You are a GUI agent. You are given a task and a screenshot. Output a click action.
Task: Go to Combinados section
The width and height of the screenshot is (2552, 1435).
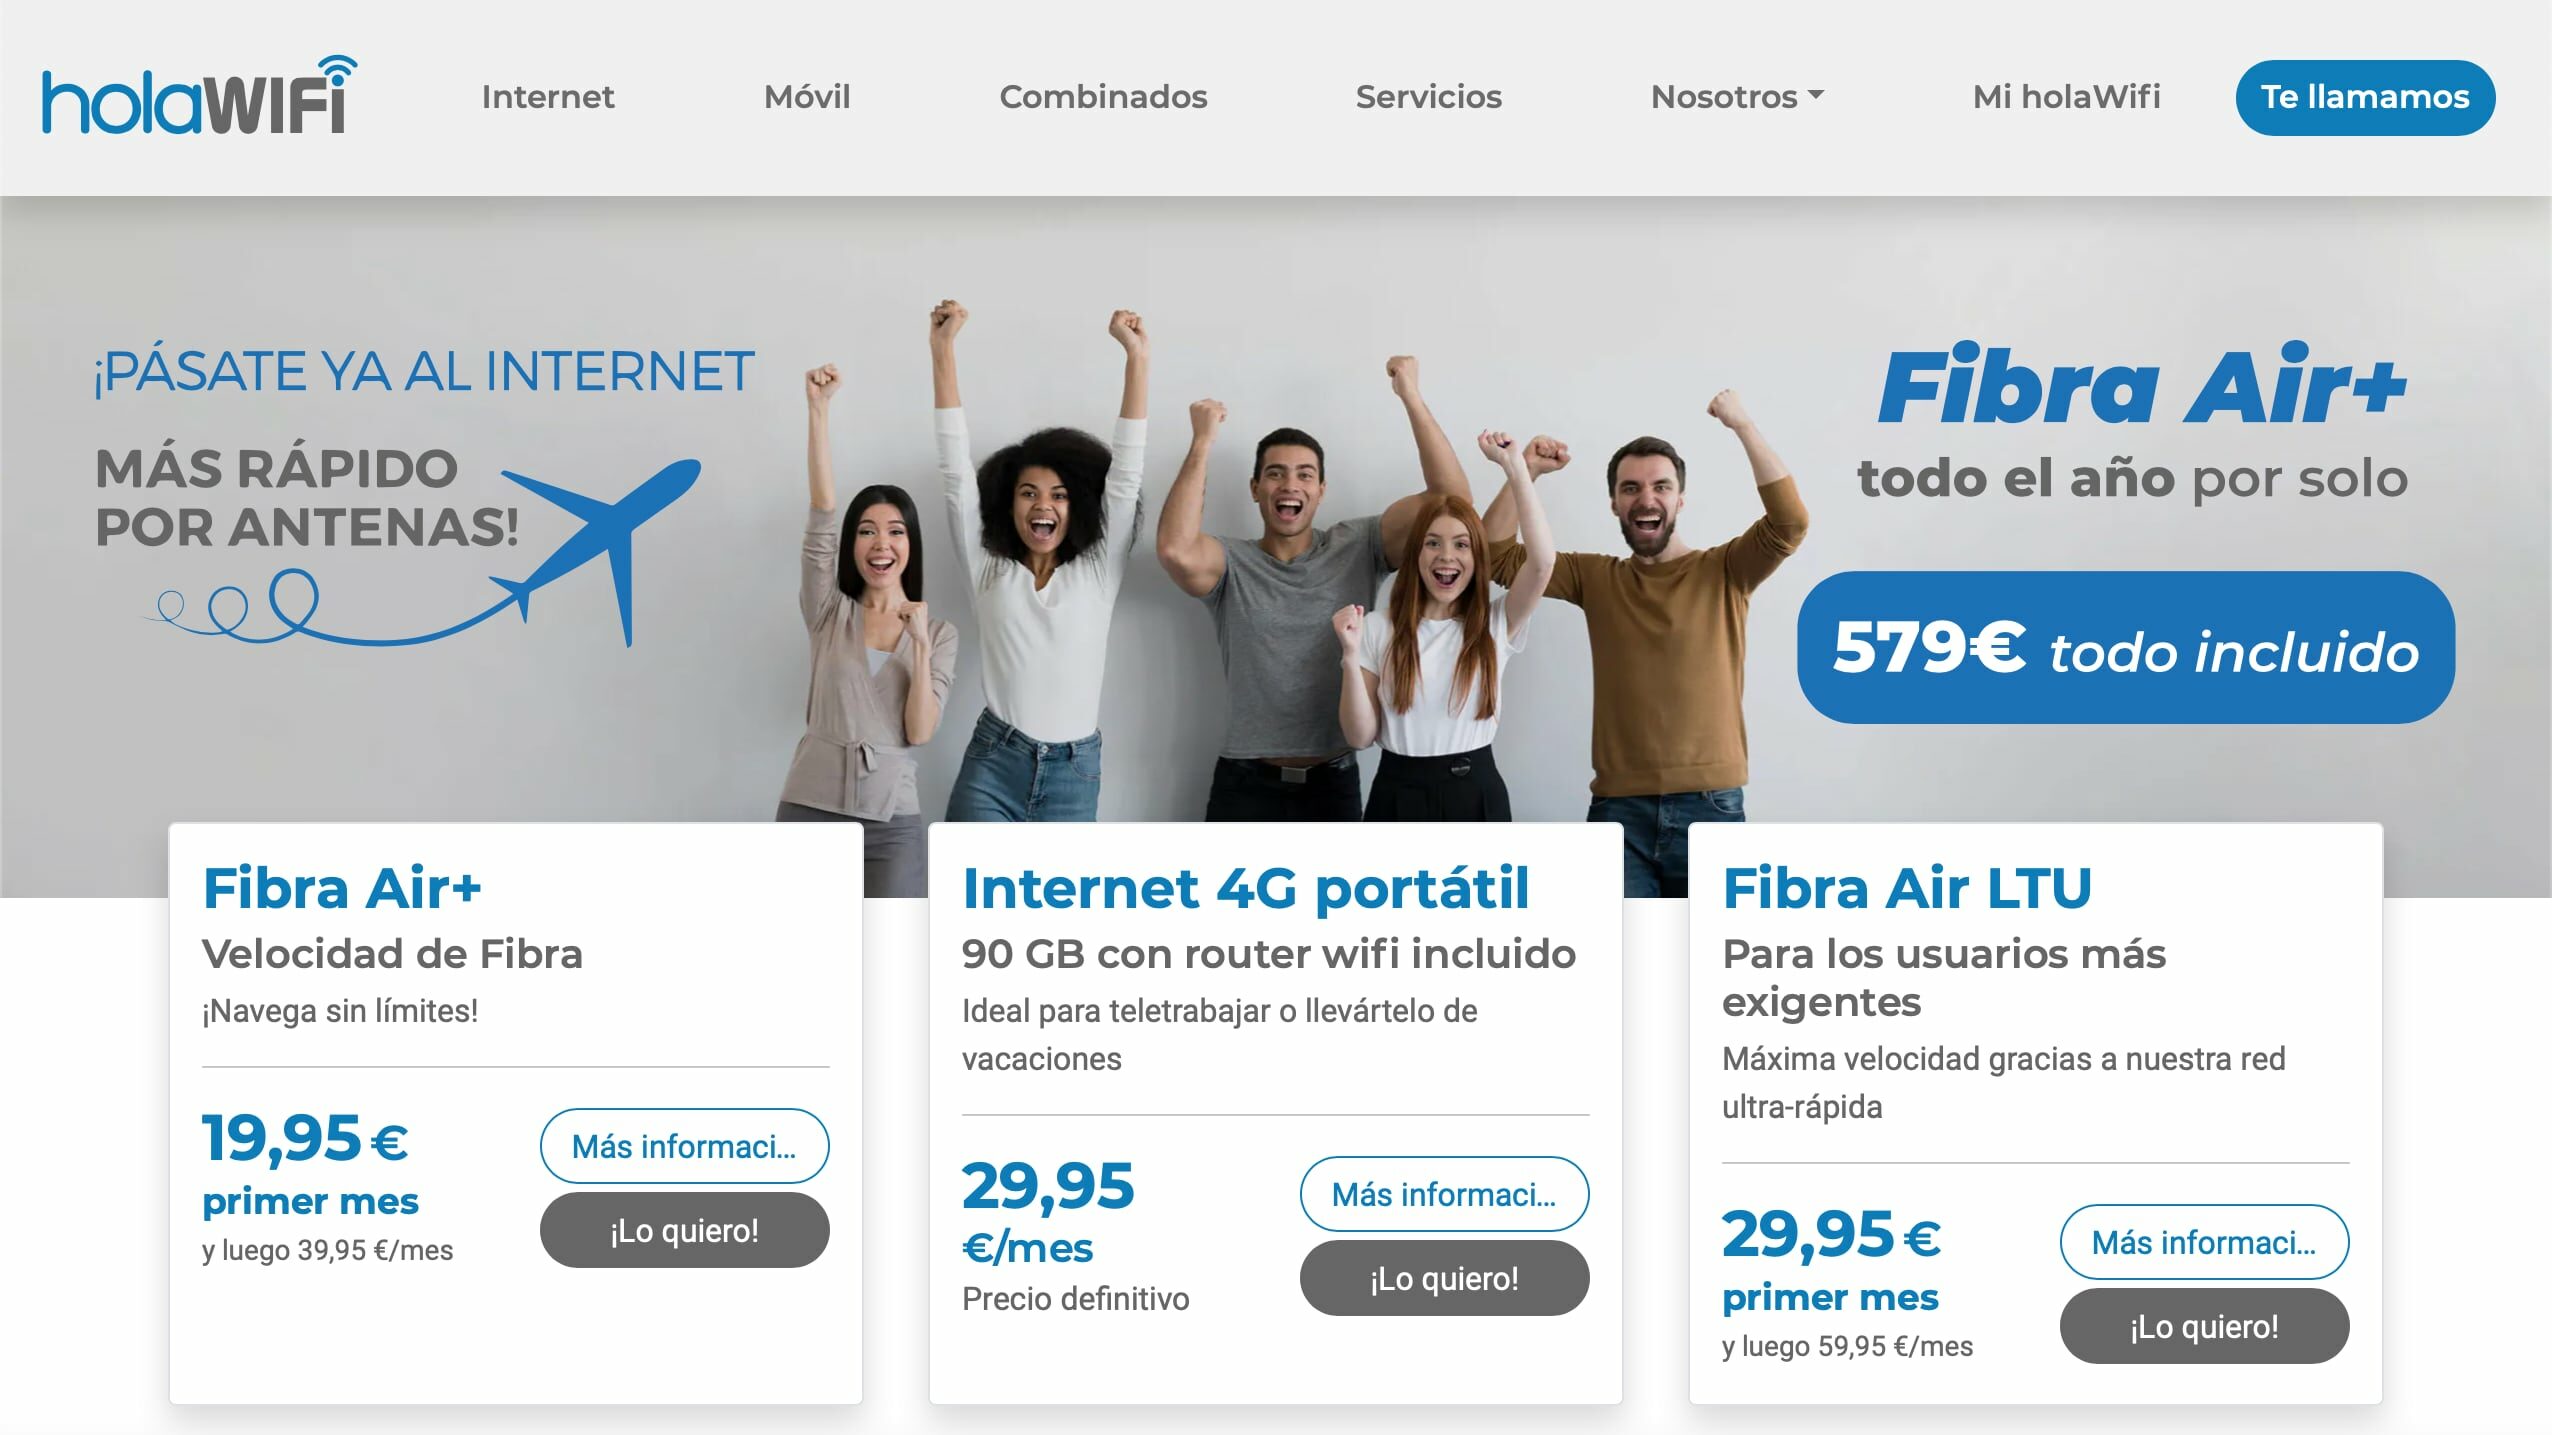click(1103, 97)
